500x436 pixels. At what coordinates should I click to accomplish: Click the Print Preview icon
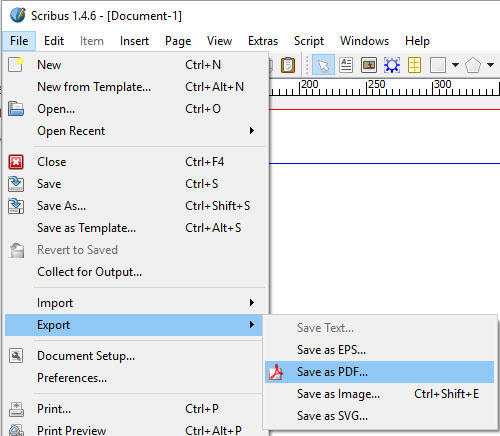[x=16, y=430]
